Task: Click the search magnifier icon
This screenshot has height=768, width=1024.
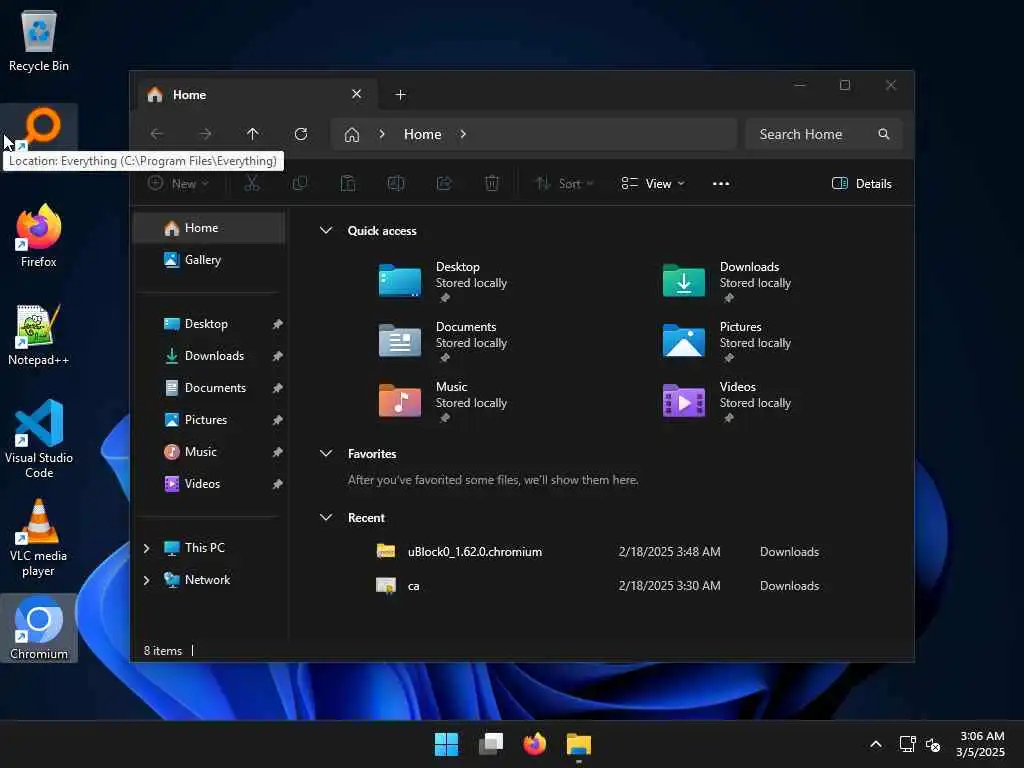Action: click(x=884, y=134)
